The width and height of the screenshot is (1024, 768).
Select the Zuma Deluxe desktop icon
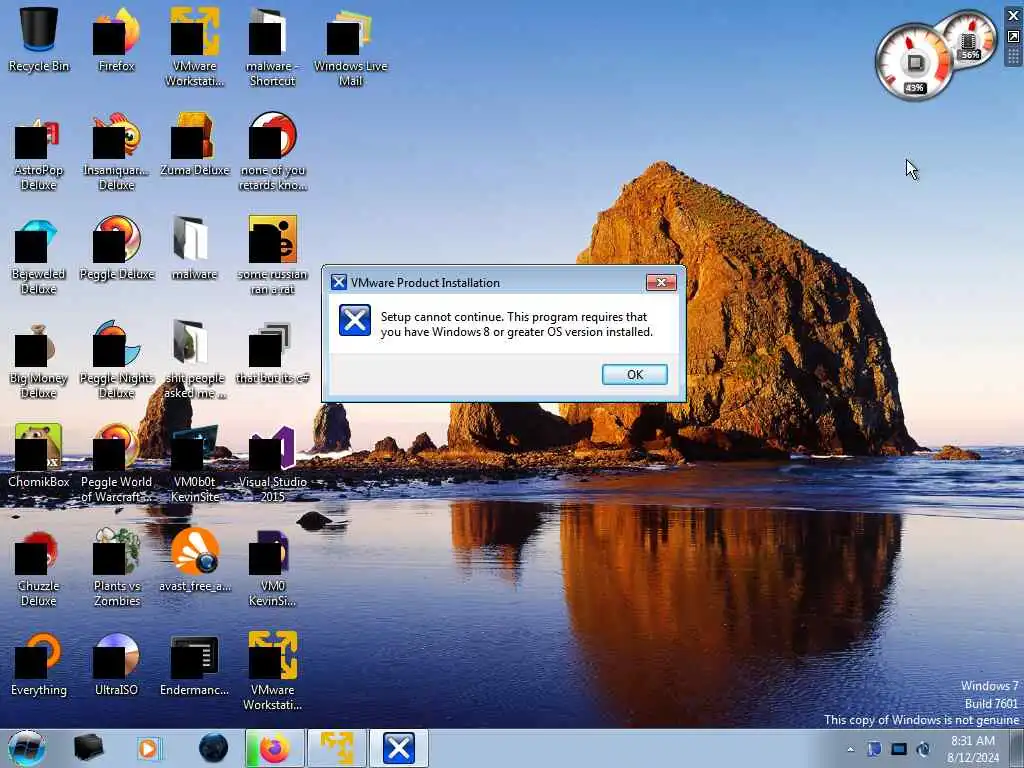click(194, 144)
